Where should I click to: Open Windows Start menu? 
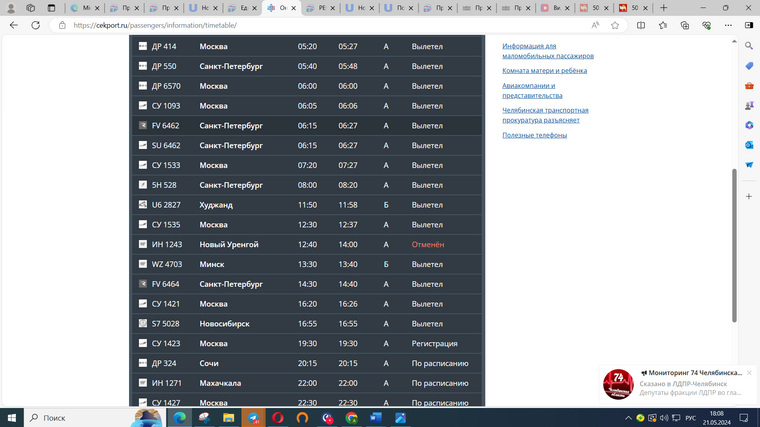point(12,418)
